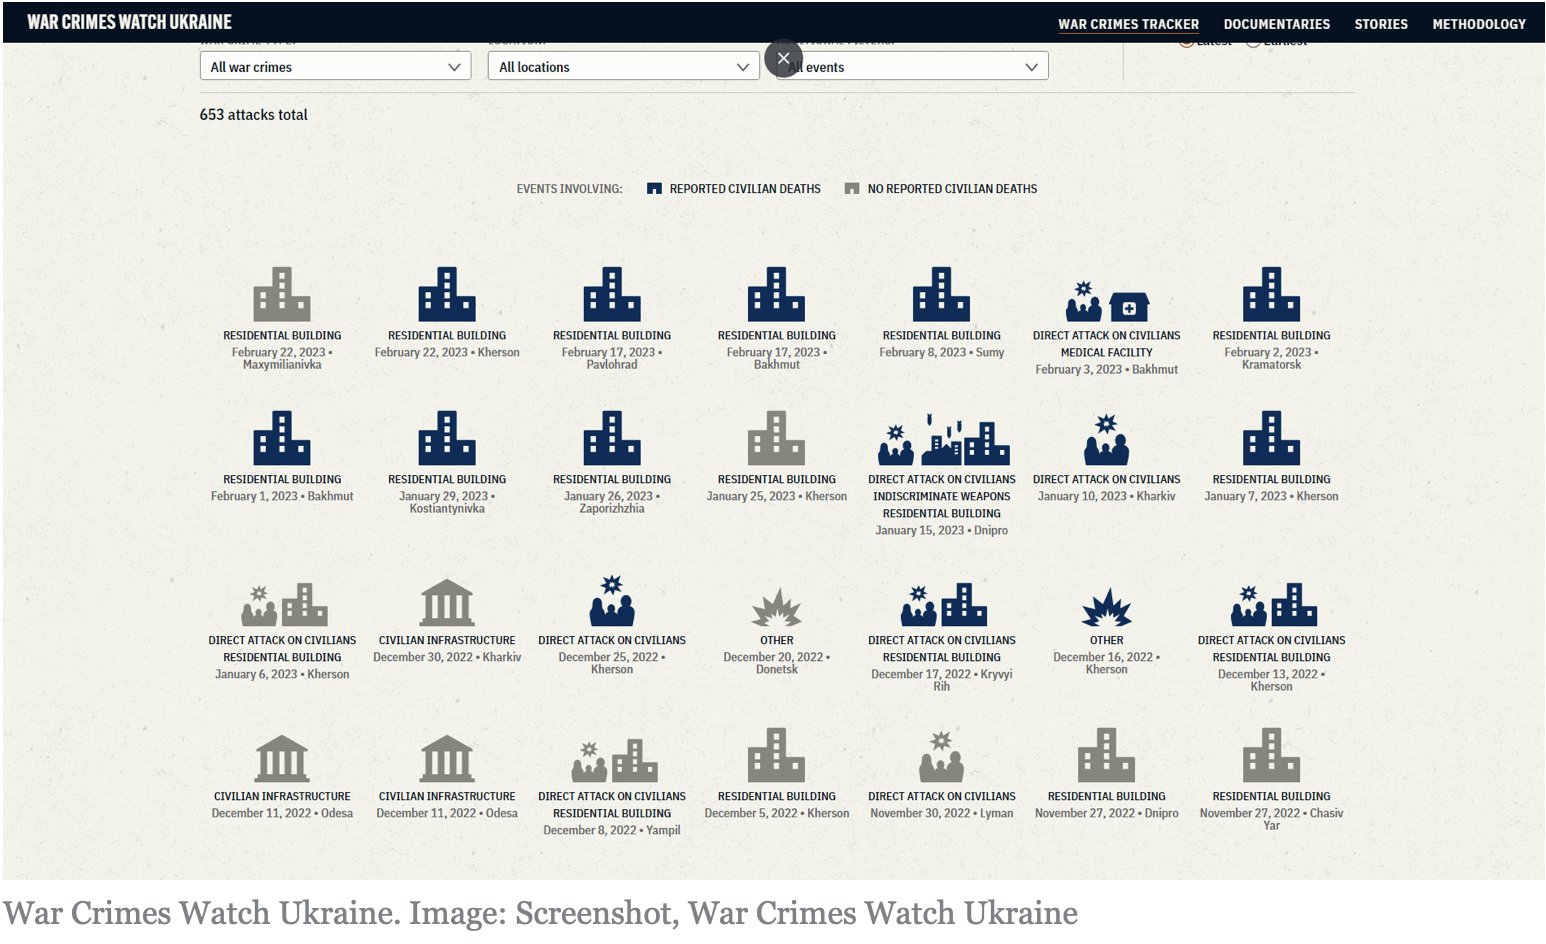Click 'INDISCRIMINATE WEAPONS' label text
Viewport: 1546px width, 944px height.
941,496
